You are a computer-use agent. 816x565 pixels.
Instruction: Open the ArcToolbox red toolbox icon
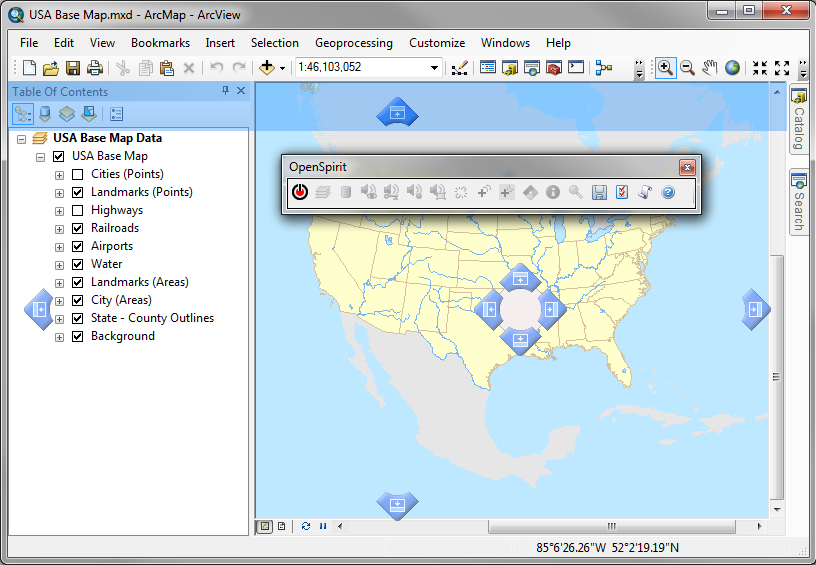tap(554, 68)
